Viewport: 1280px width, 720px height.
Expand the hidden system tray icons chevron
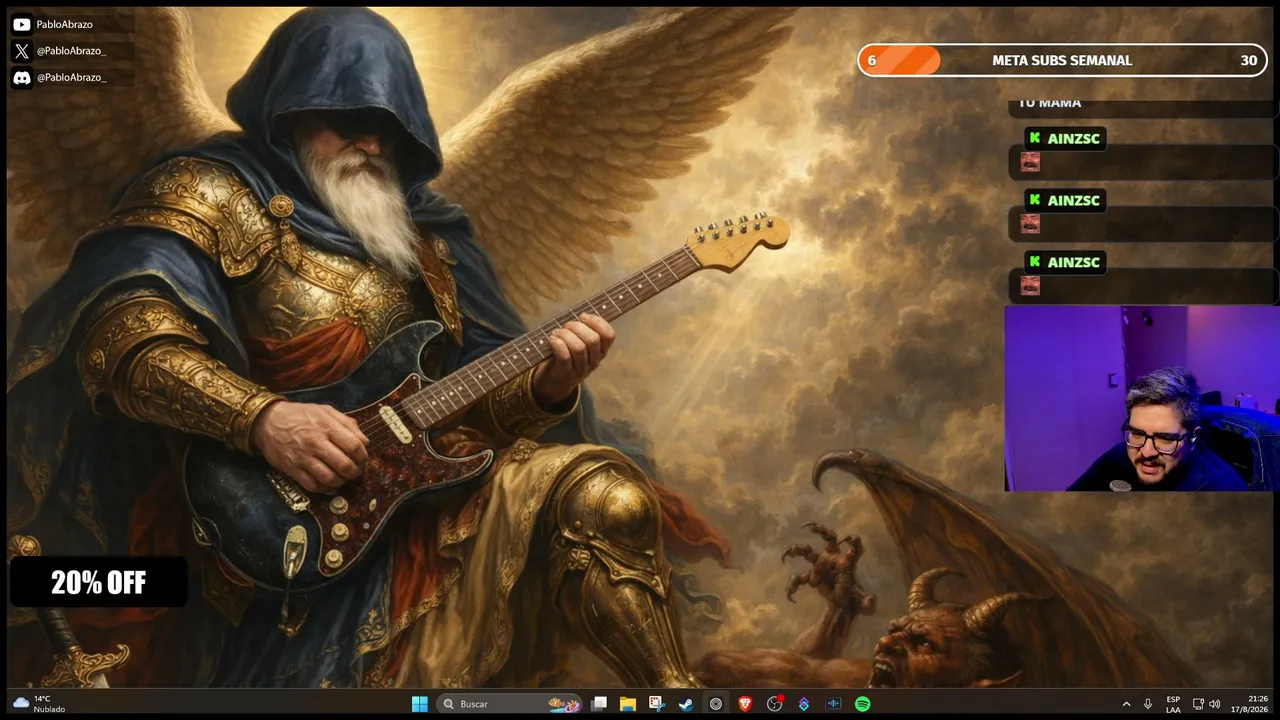[x=1126, y=704]
